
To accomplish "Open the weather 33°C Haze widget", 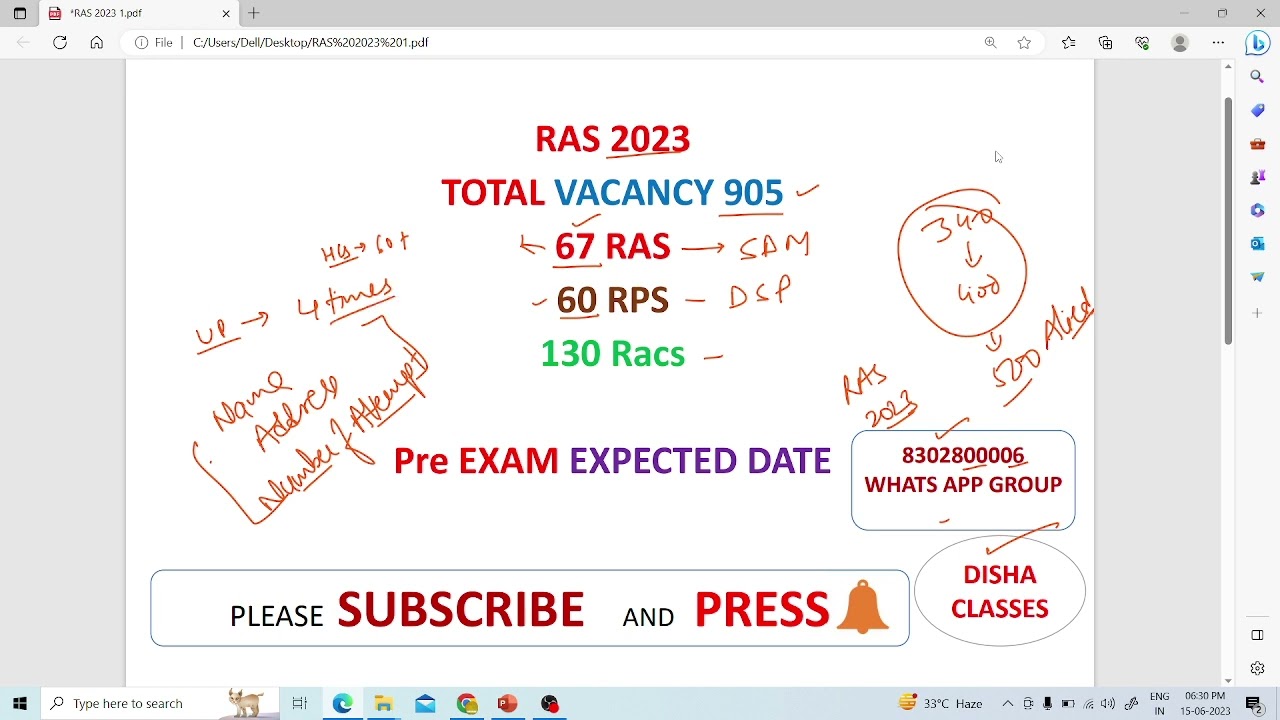I will (940, 703).
